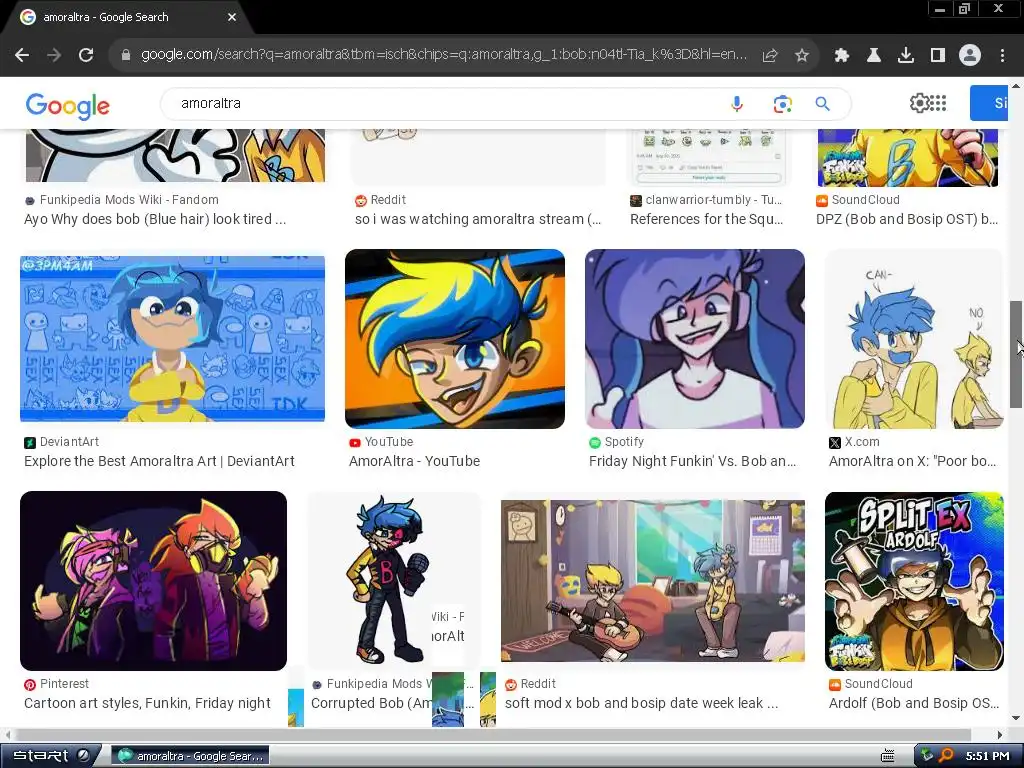Open 'Explore the Best Amoraltra Art' link

coord(159,461)
